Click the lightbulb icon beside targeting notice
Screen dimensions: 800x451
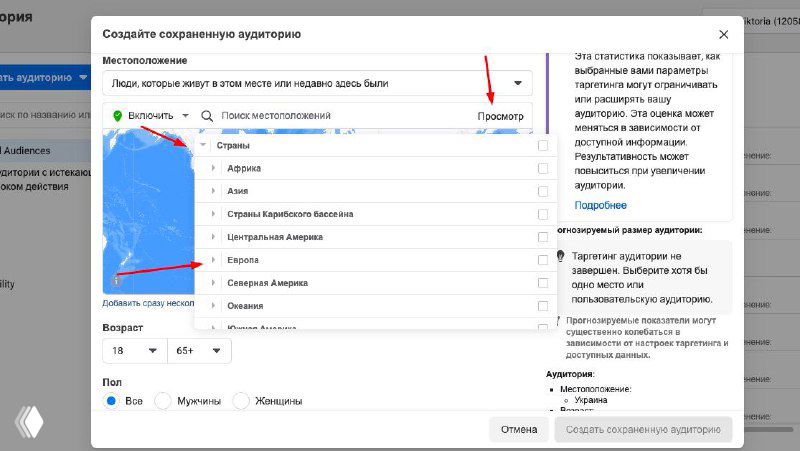560,256
